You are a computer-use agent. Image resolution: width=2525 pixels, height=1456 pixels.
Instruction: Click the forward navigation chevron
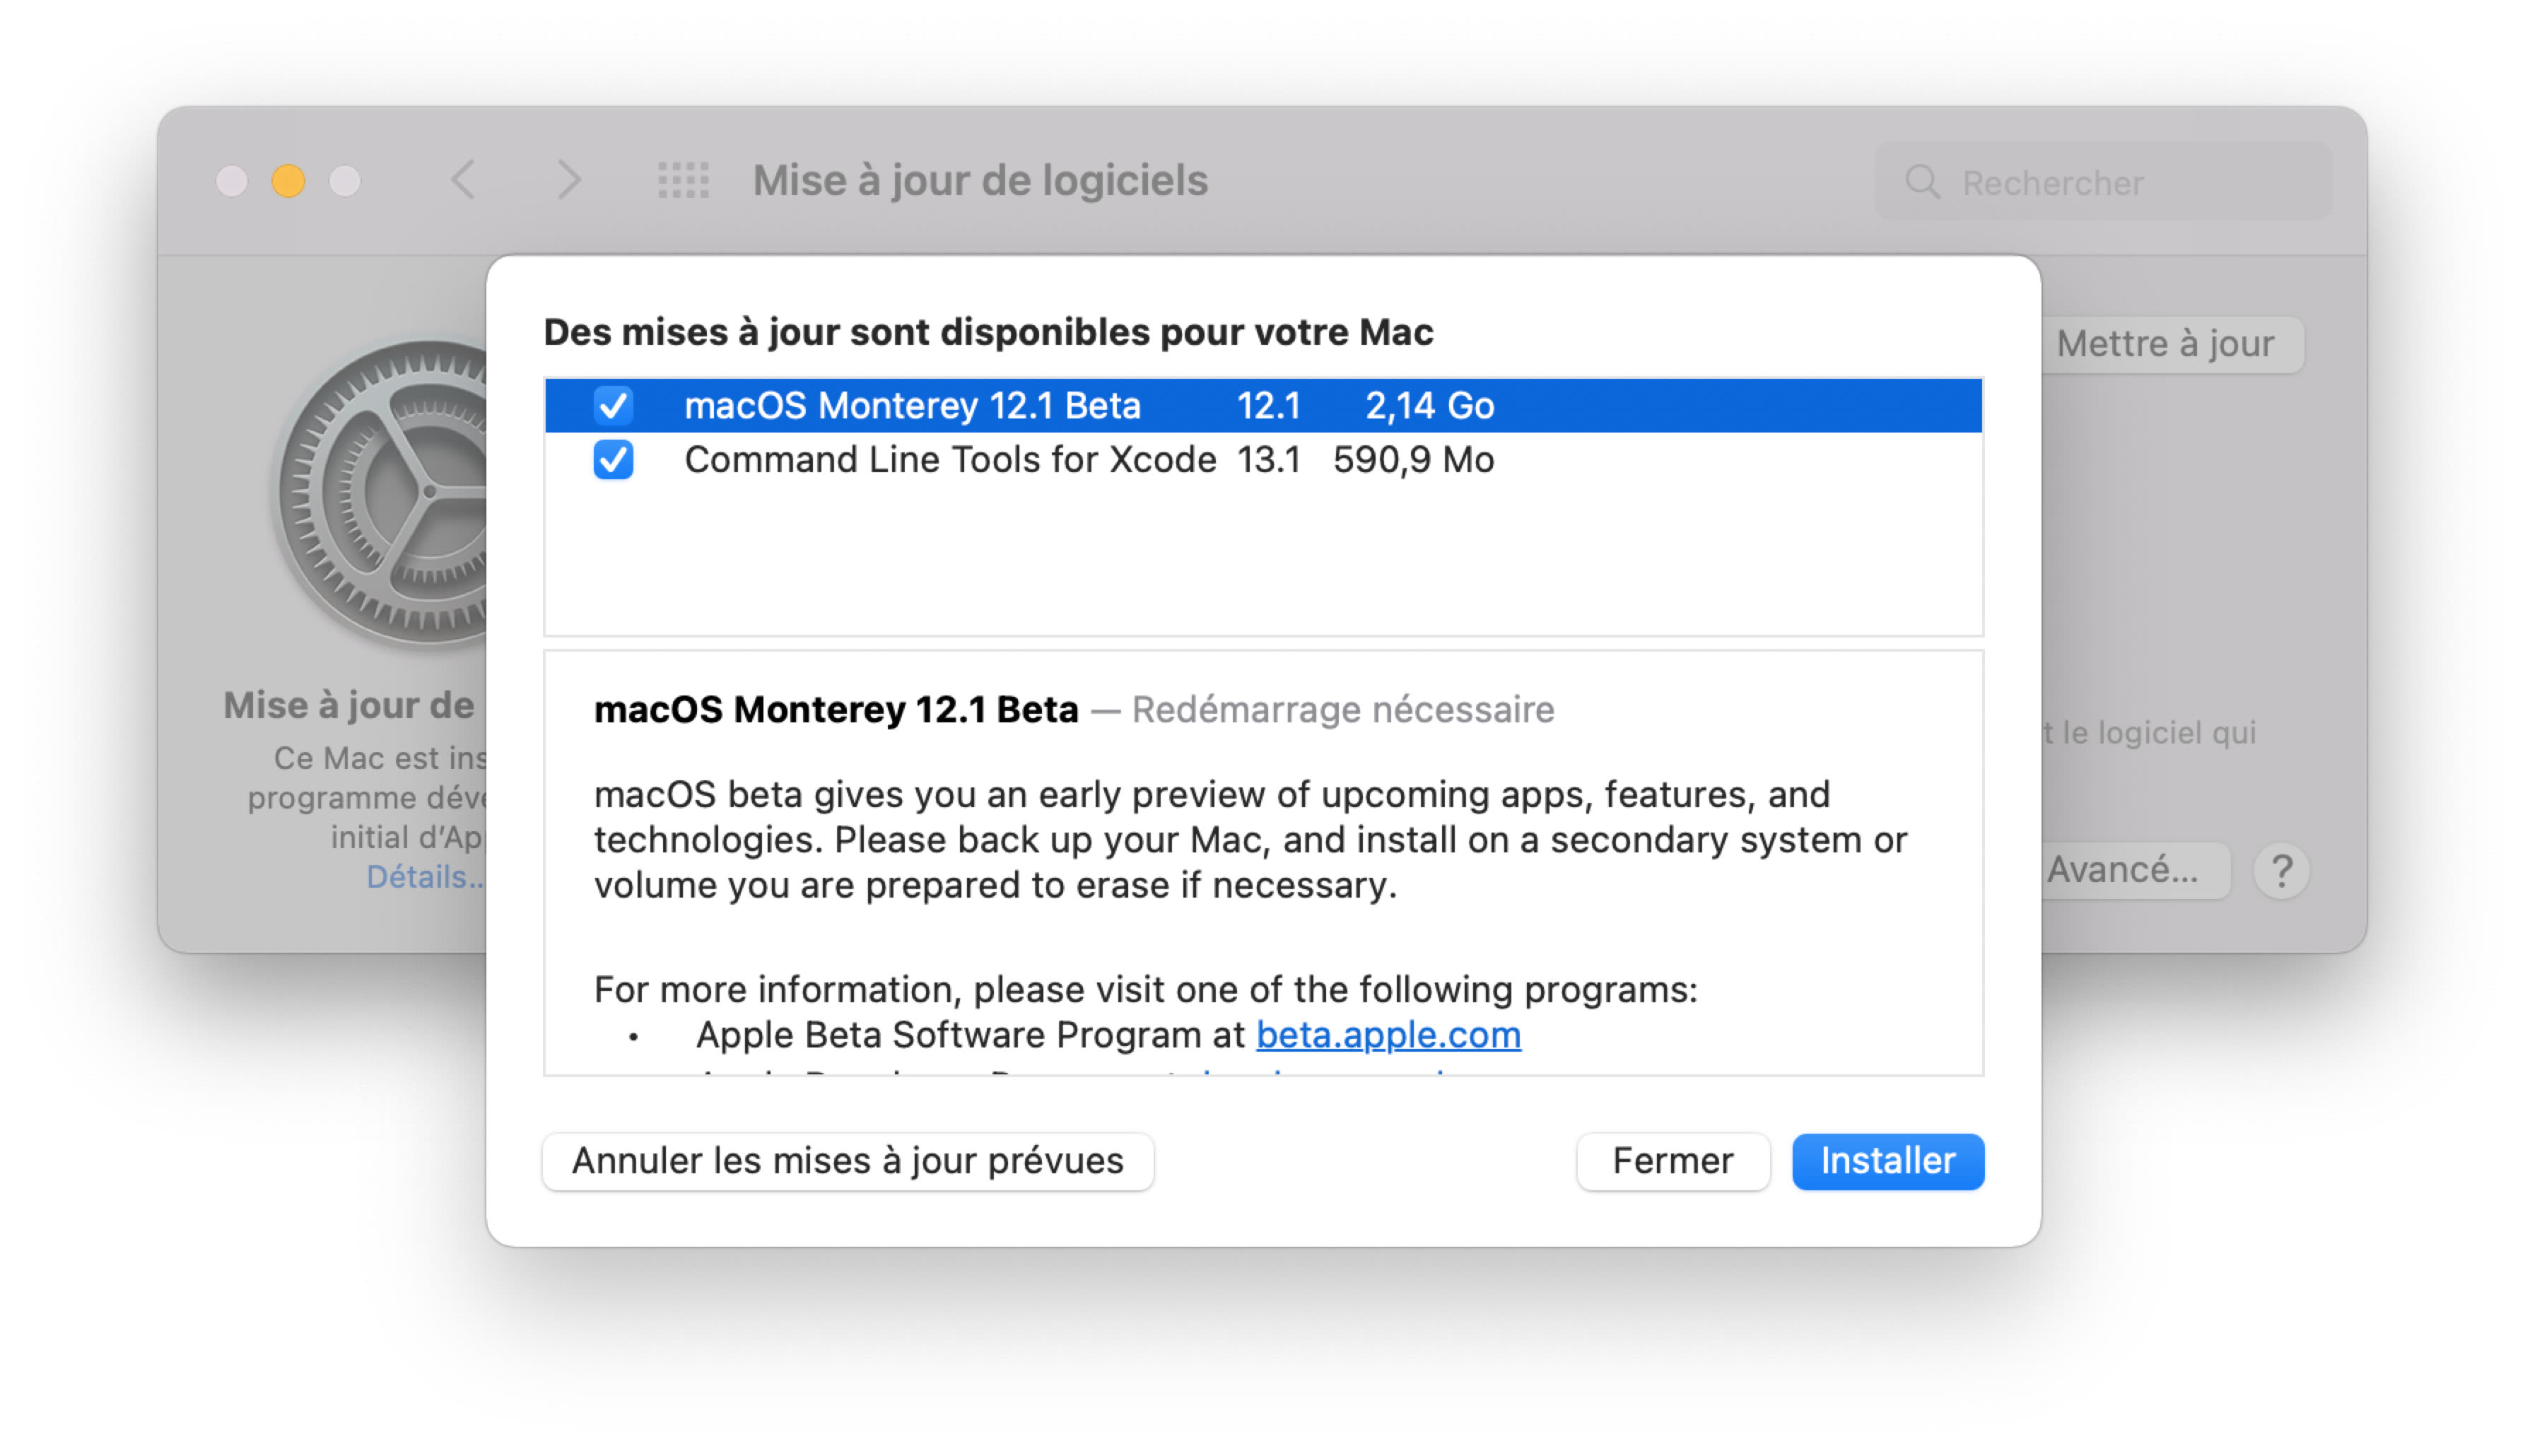coord(569,181)
